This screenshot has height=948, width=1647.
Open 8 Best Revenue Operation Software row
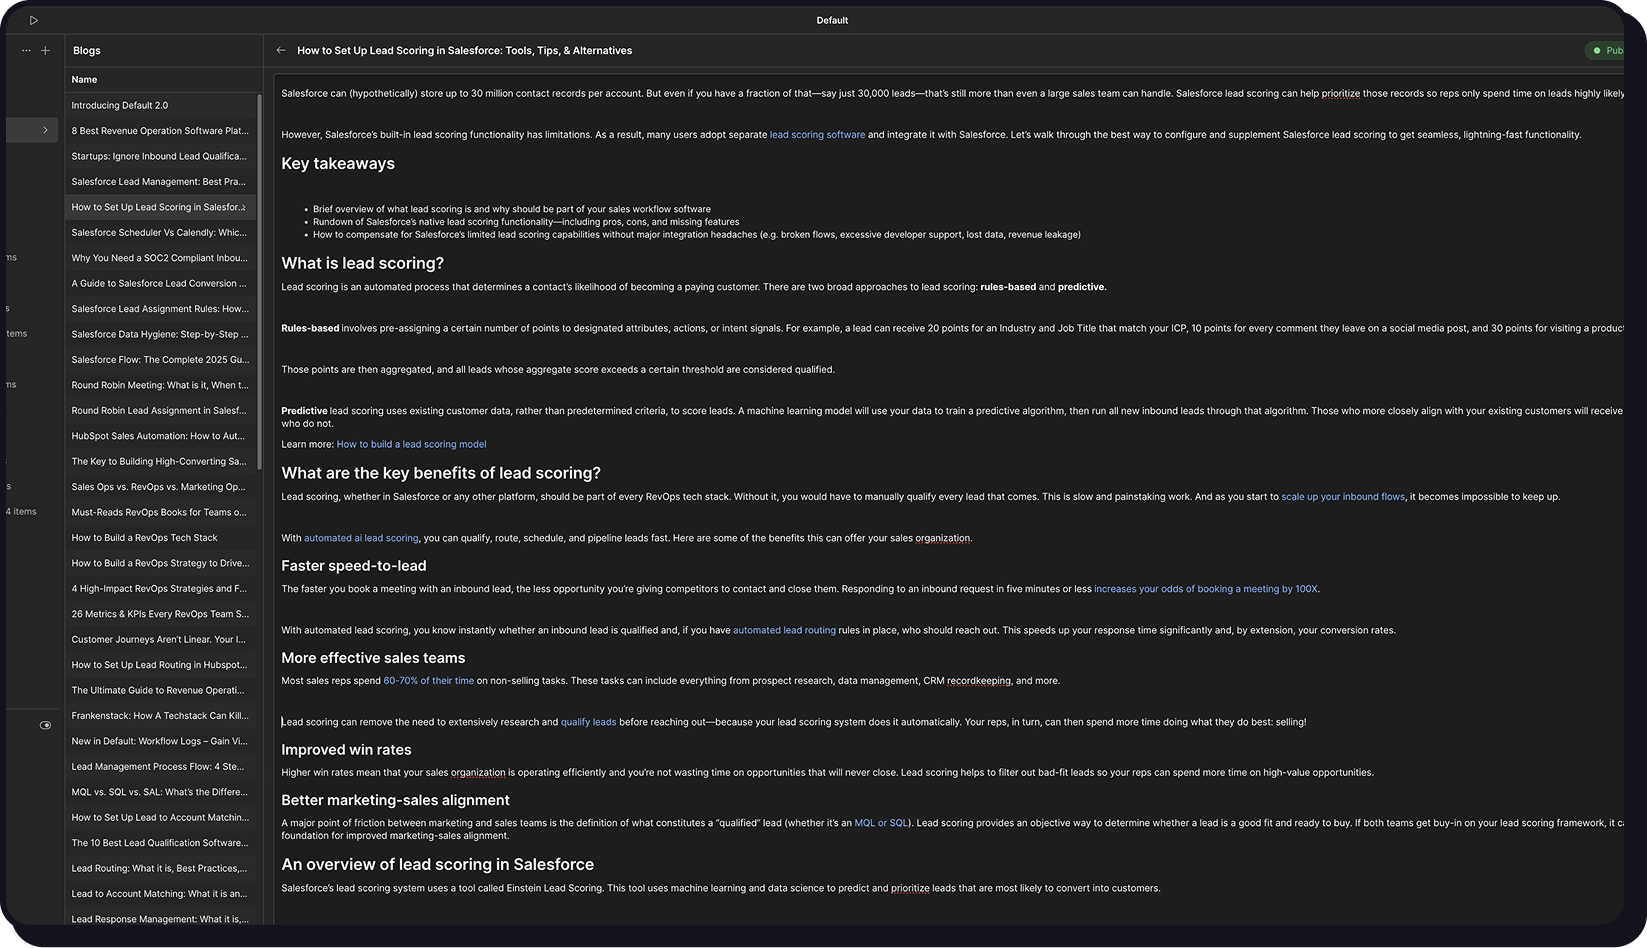pos(160,131)
